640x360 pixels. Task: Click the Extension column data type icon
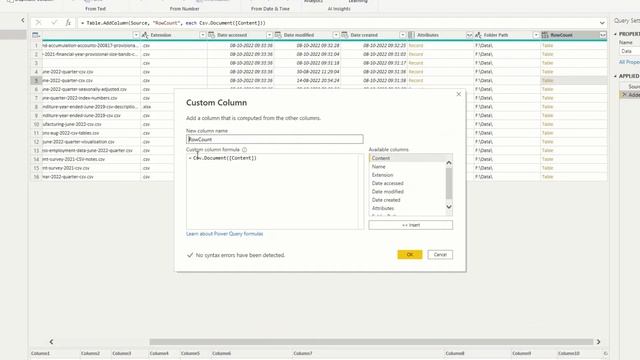pyautogui.click(x=145, y=35)
